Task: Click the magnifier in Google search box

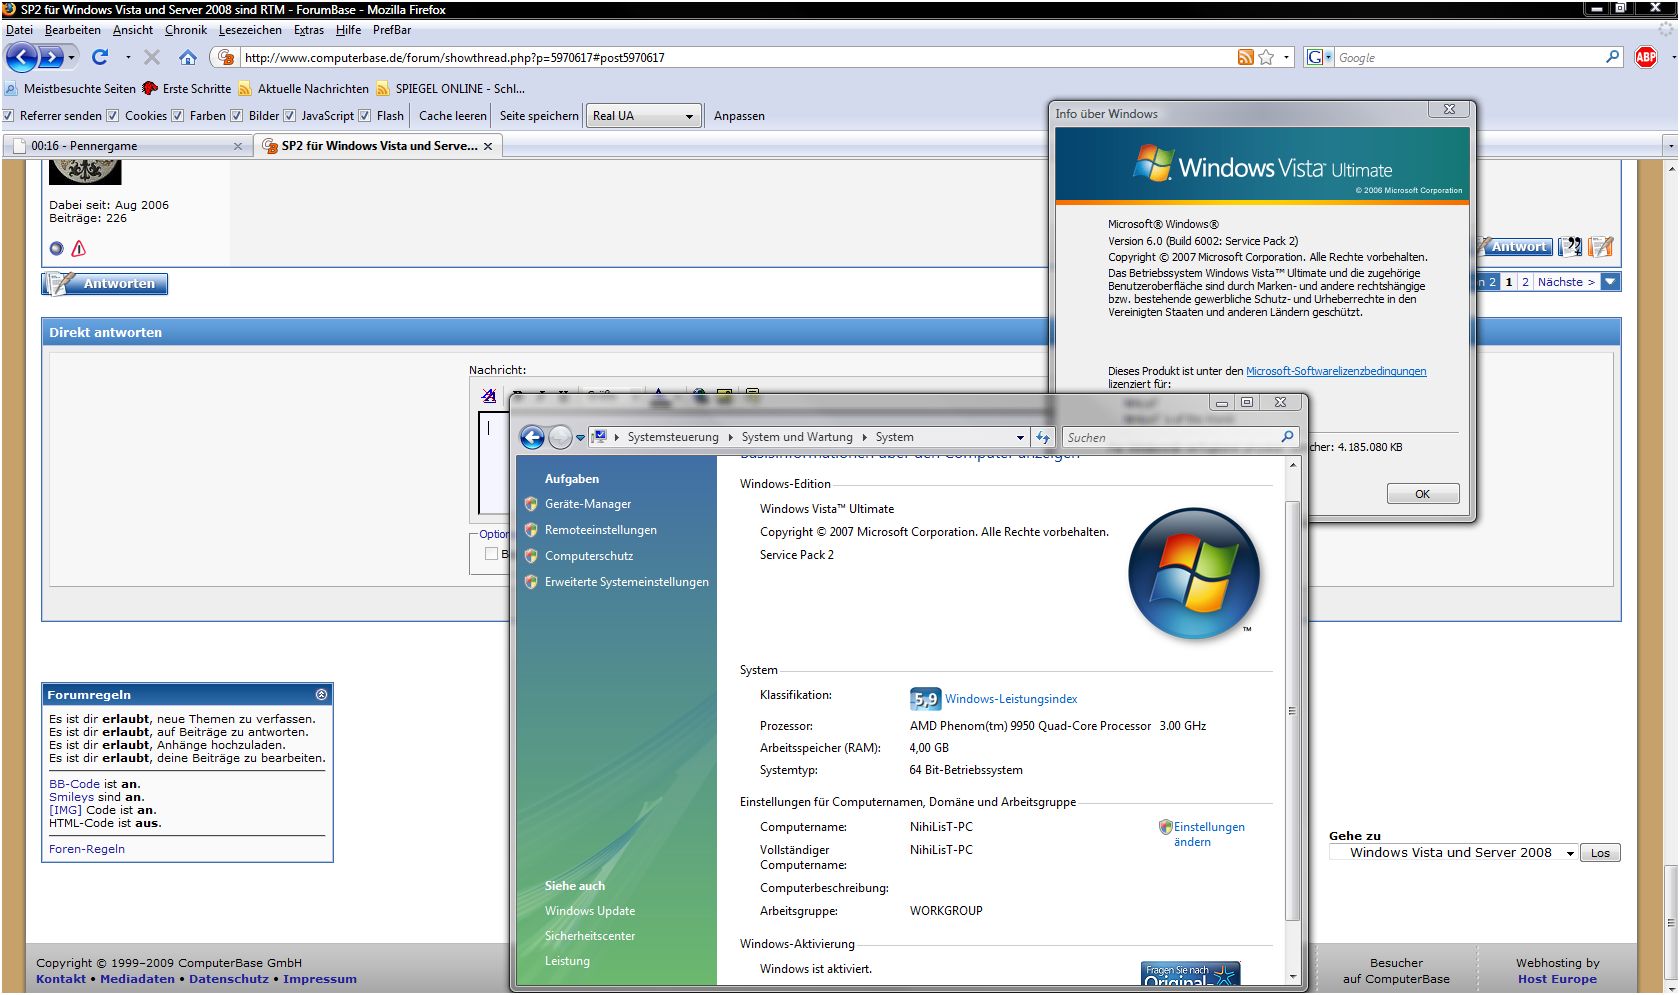Action: 1612,57
